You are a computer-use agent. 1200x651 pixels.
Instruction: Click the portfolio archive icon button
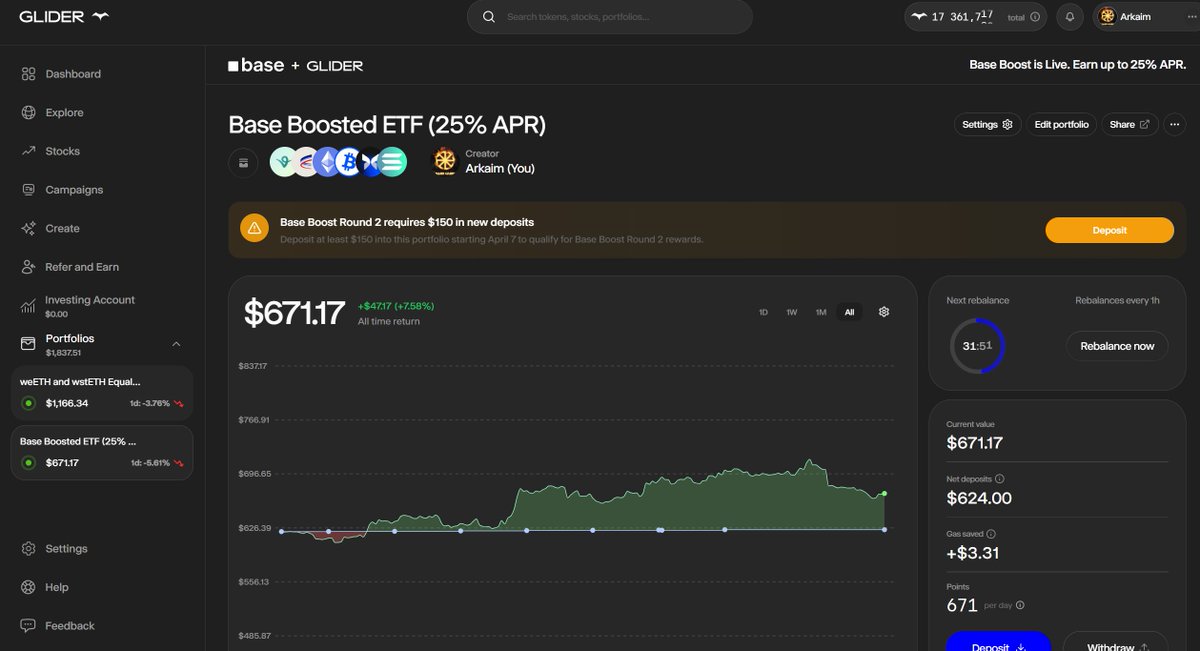[x=243, y=162]
